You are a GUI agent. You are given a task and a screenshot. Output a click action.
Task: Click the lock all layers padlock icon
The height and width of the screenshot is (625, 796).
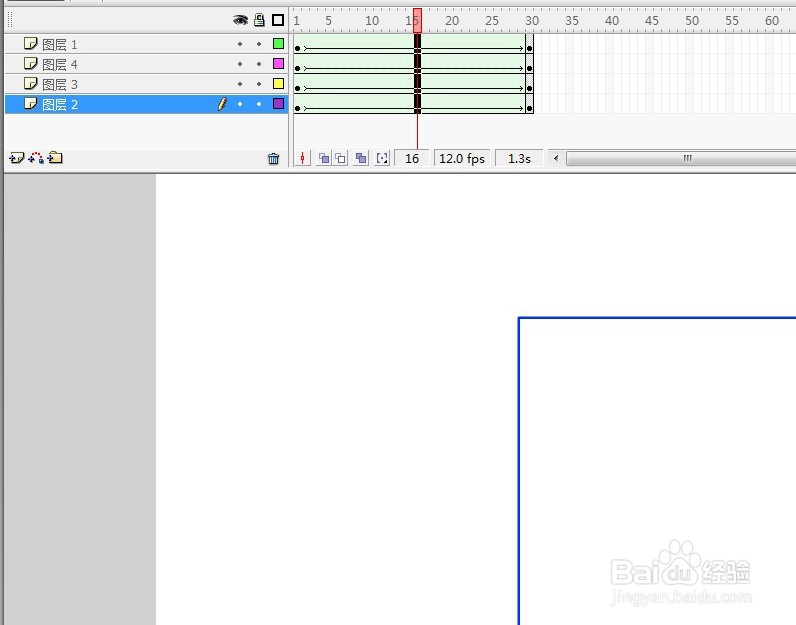coord(259,20)
